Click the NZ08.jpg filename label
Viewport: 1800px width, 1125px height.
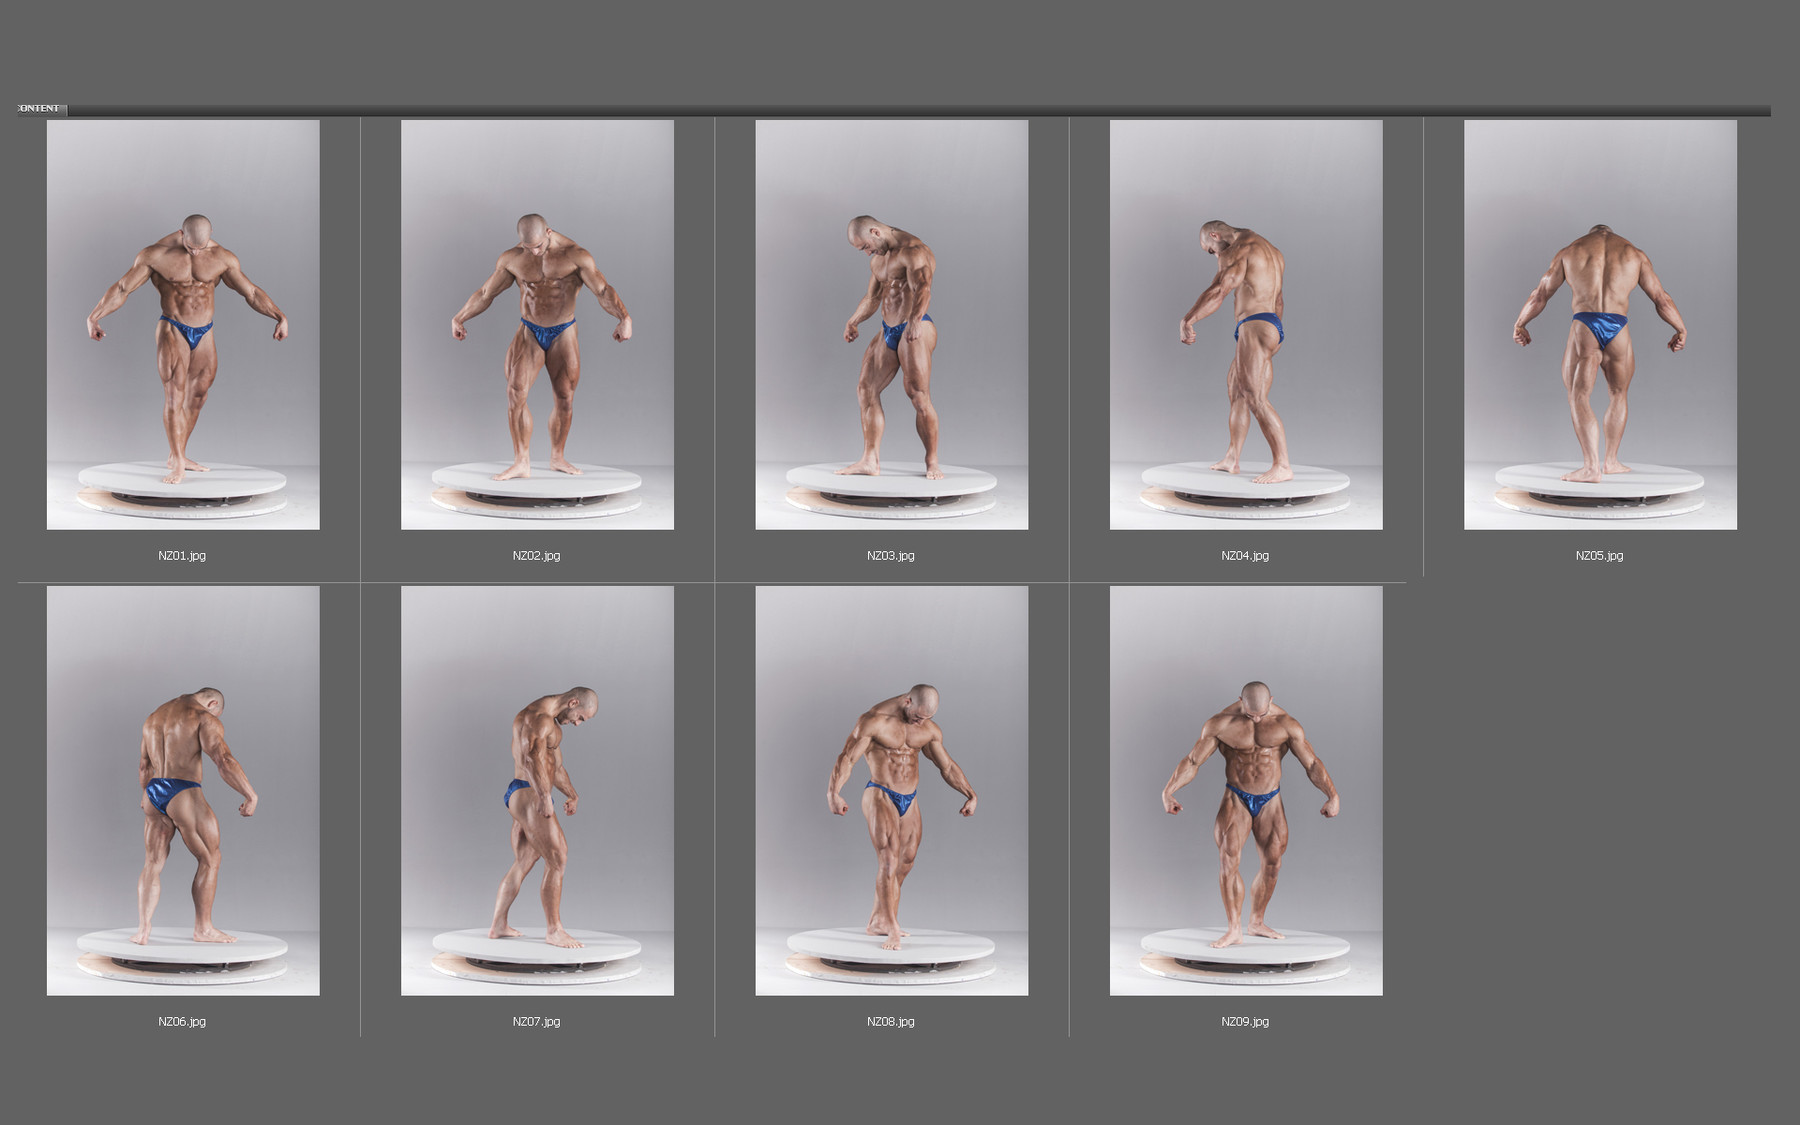tap(890, 1022)
